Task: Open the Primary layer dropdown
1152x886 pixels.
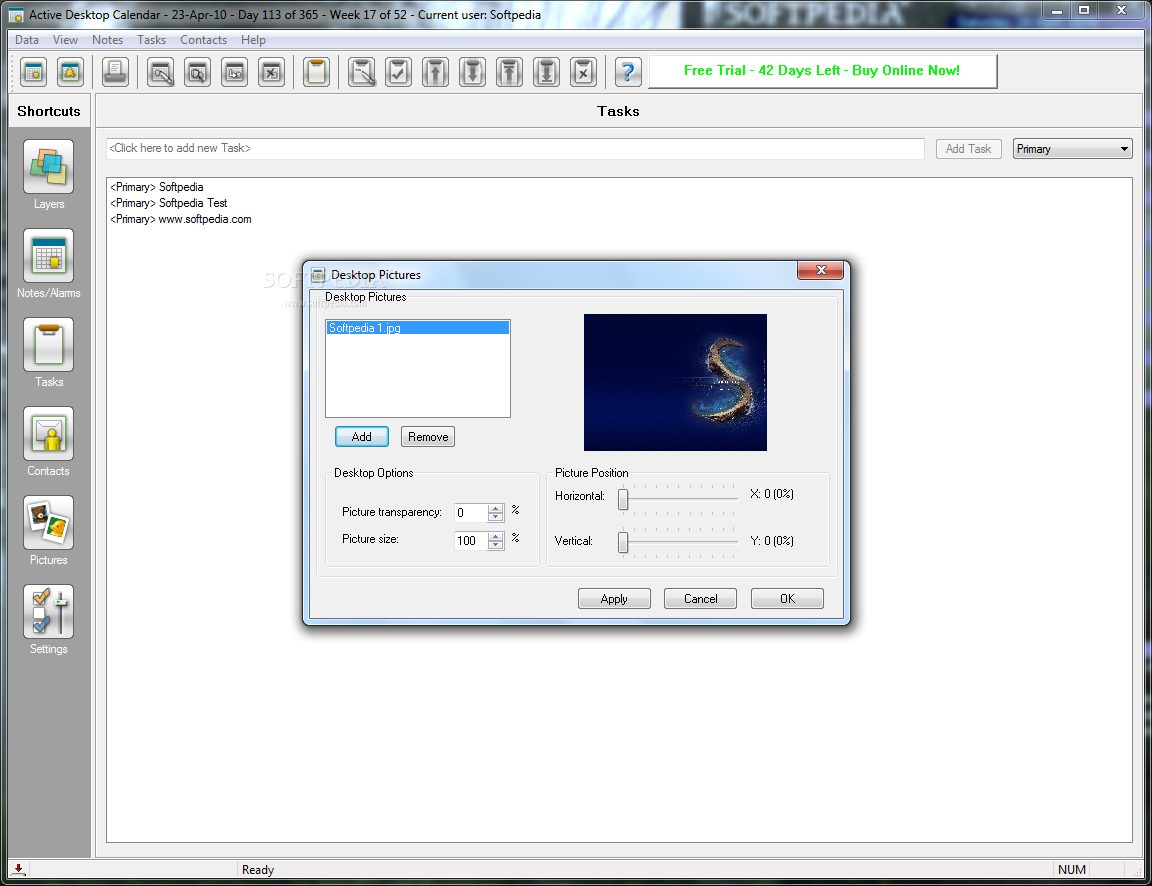Action: point(1072,149)
